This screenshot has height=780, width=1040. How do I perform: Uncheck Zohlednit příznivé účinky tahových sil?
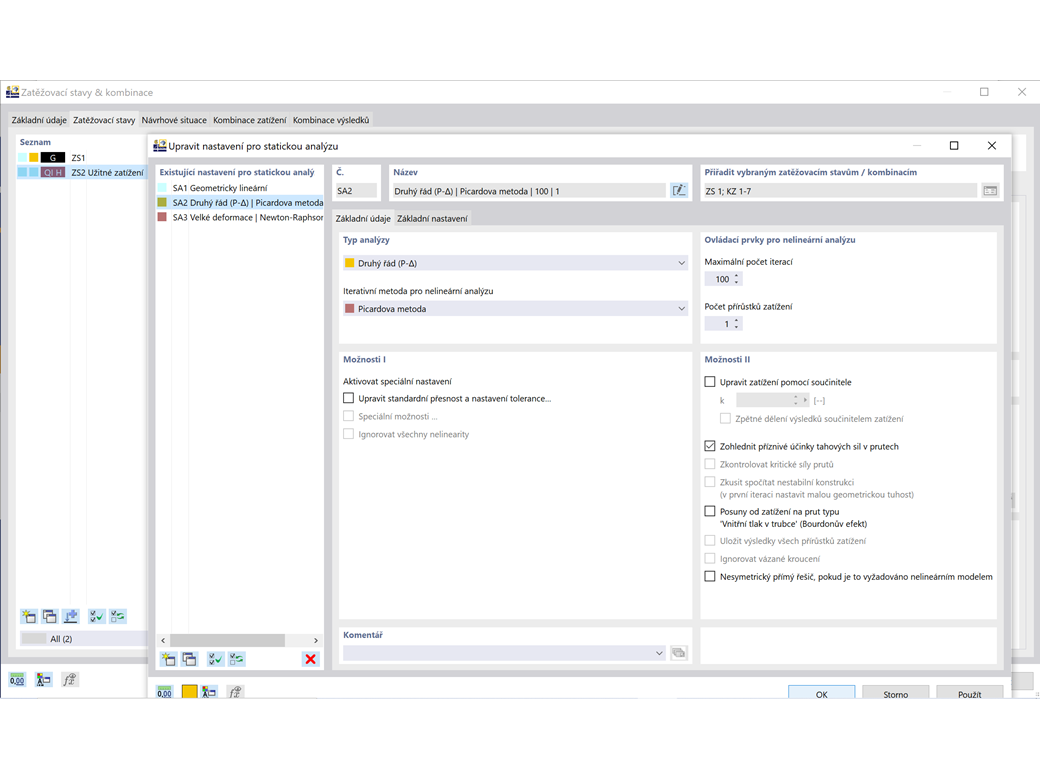(710, 444)
